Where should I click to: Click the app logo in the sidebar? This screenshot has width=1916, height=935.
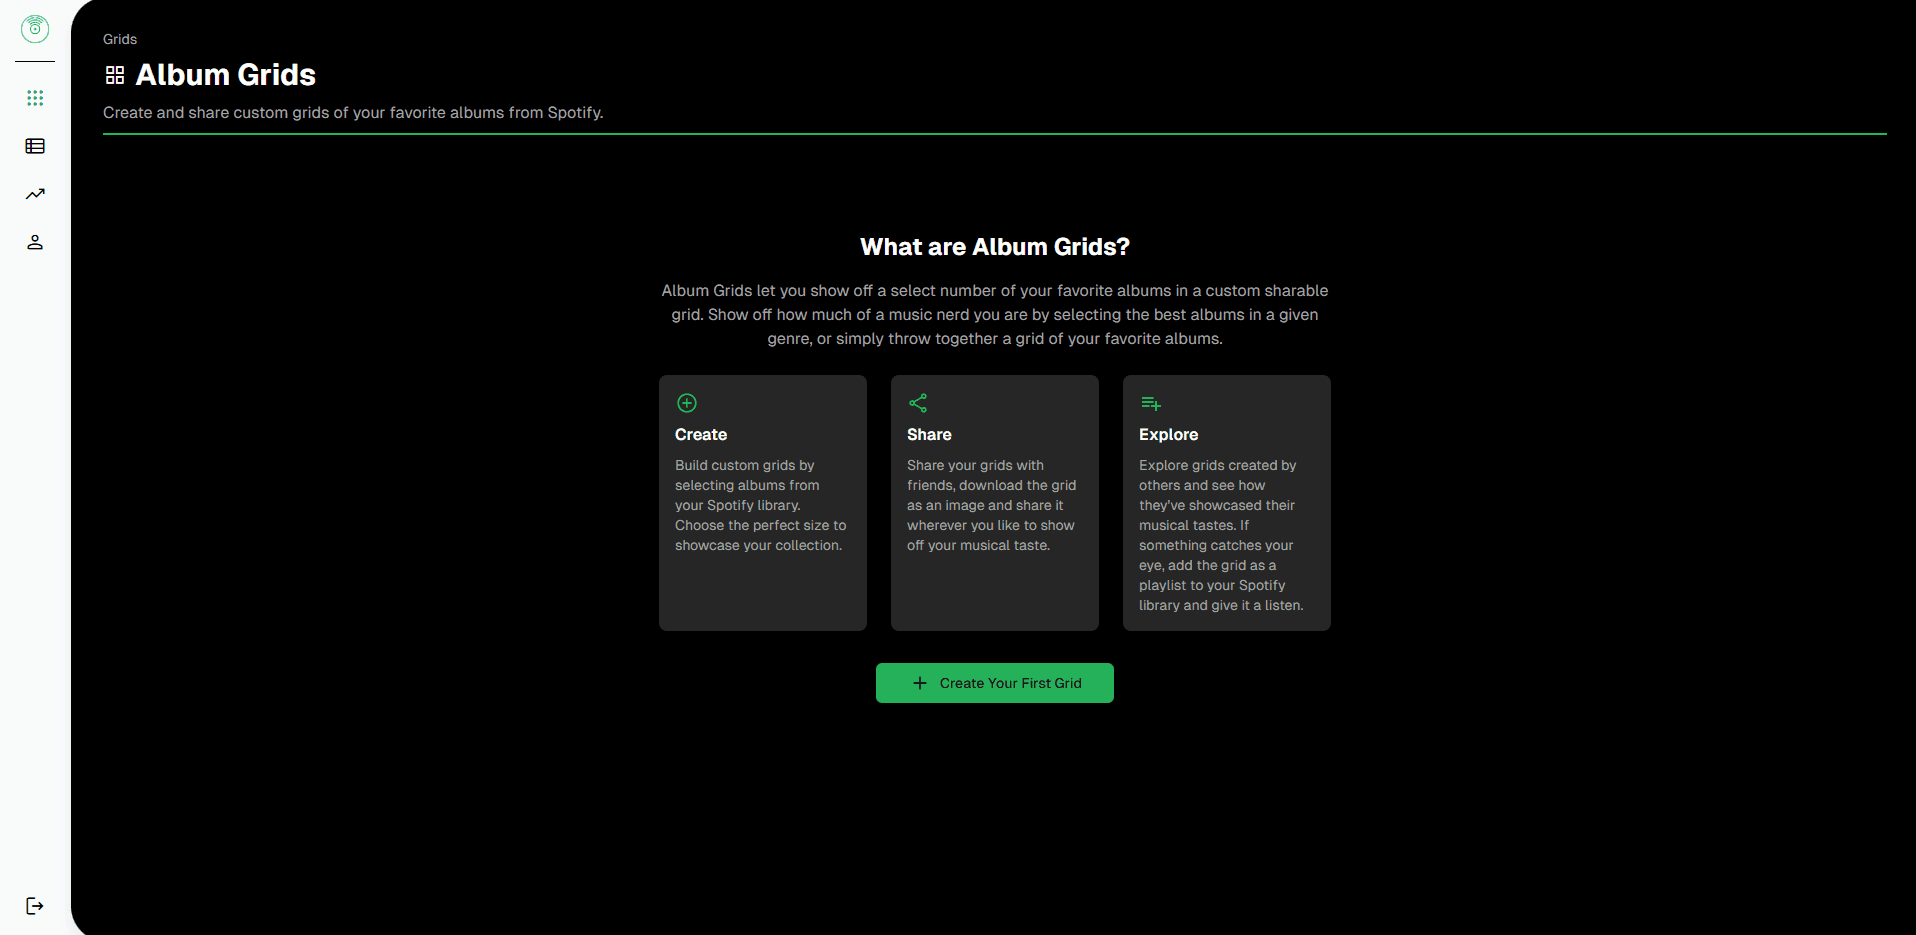(x=35, y=29)
